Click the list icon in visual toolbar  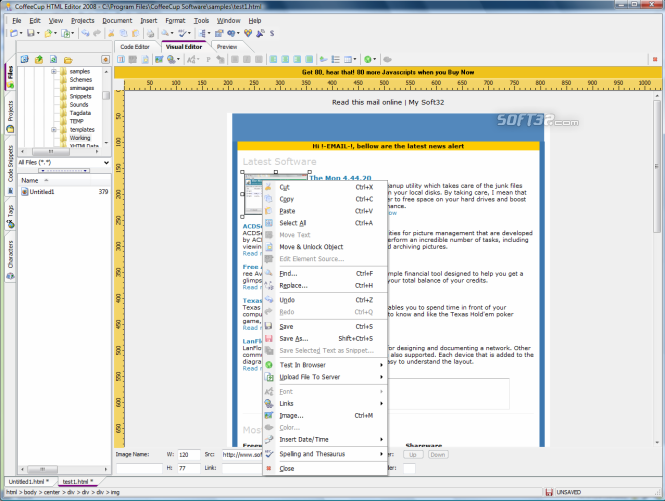[x=335, y=59]
